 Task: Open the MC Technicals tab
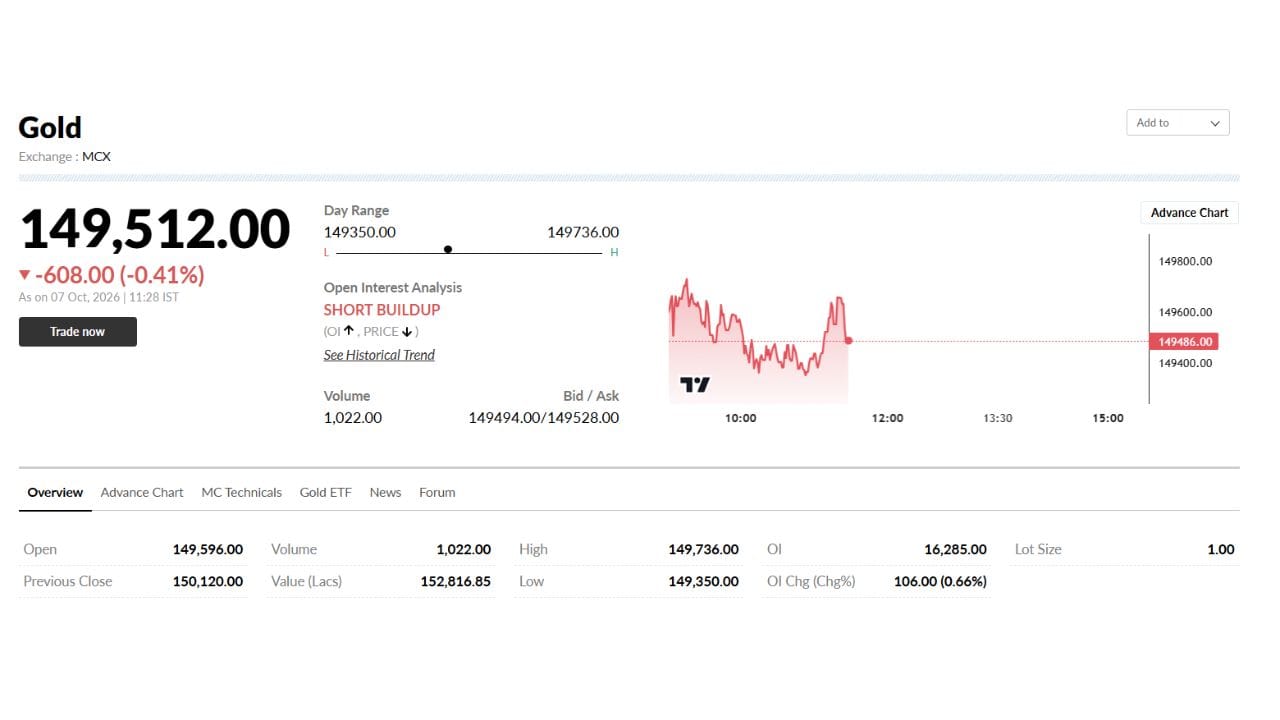[x=241, y=493]
